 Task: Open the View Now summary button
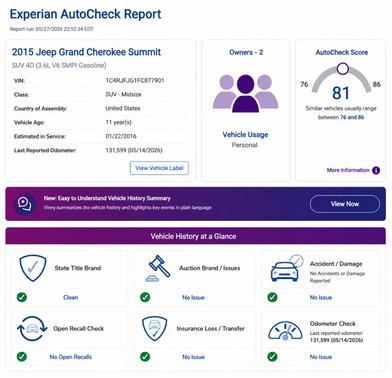[345, 204]
